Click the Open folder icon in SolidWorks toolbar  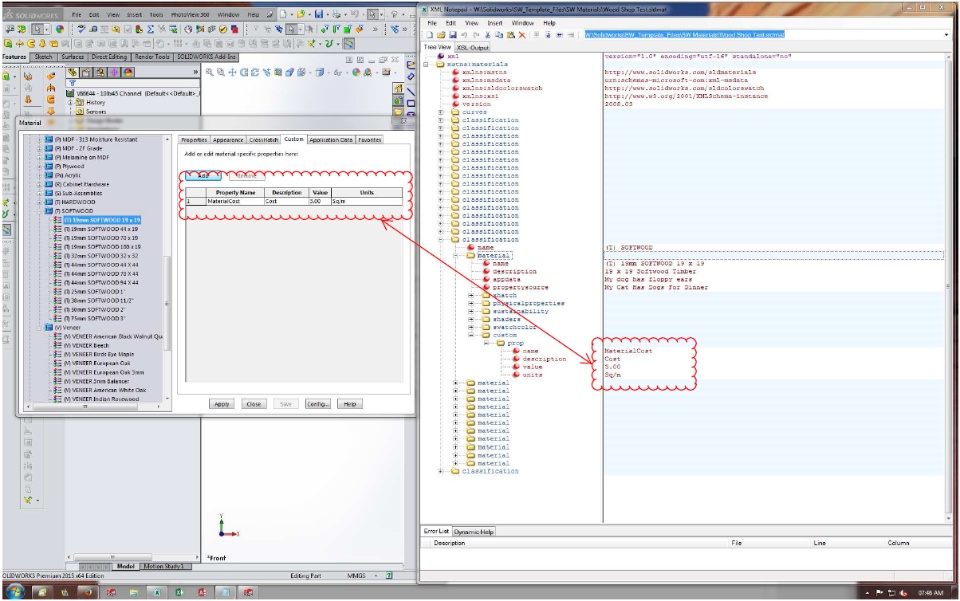coord(301,14)
